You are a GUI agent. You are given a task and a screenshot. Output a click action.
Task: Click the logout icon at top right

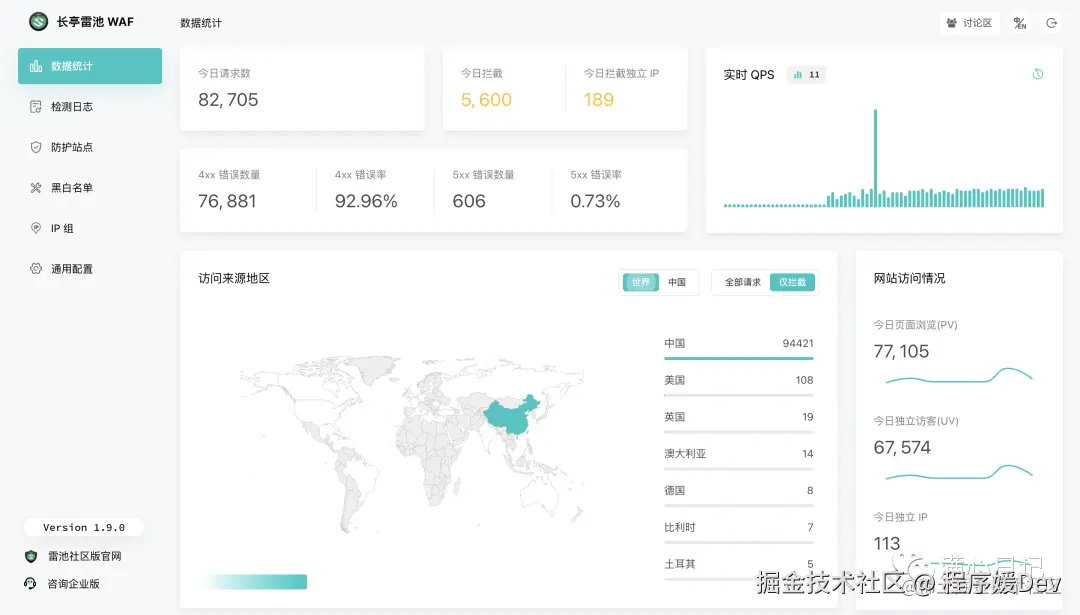click(1052, 23)
